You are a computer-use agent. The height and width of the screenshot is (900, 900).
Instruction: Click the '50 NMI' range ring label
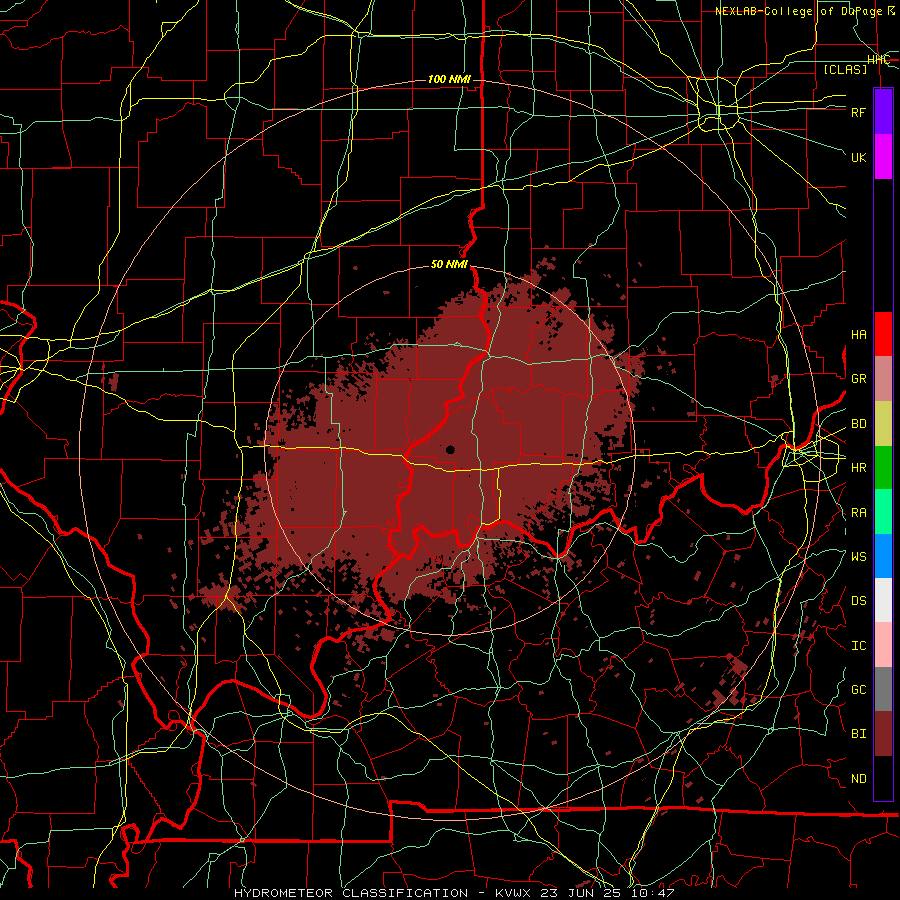pos(449,265)
